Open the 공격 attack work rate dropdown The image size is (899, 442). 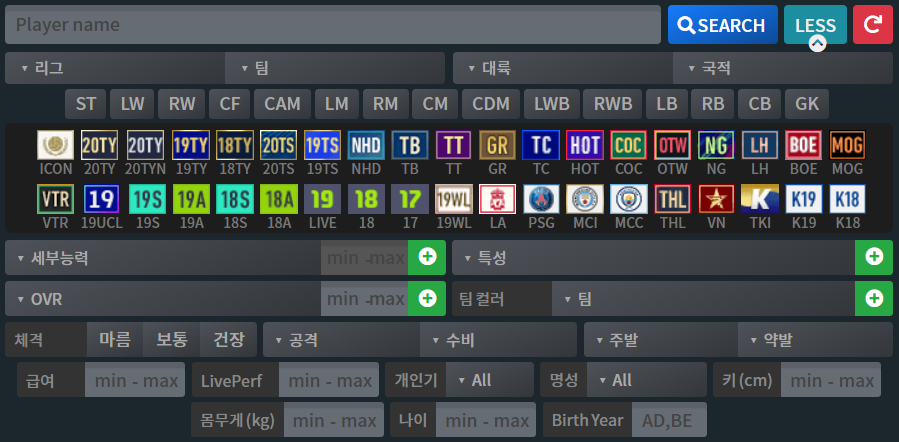click(342, 339)
